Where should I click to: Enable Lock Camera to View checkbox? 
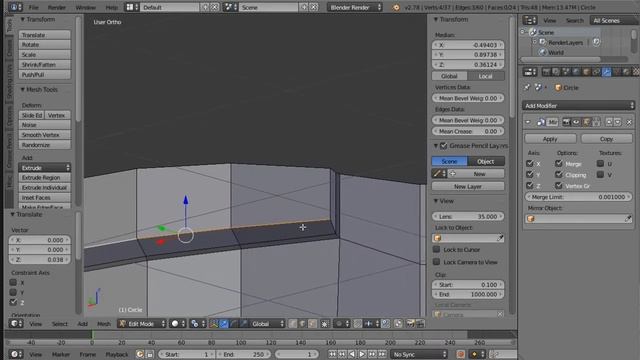tap(436, 262)
